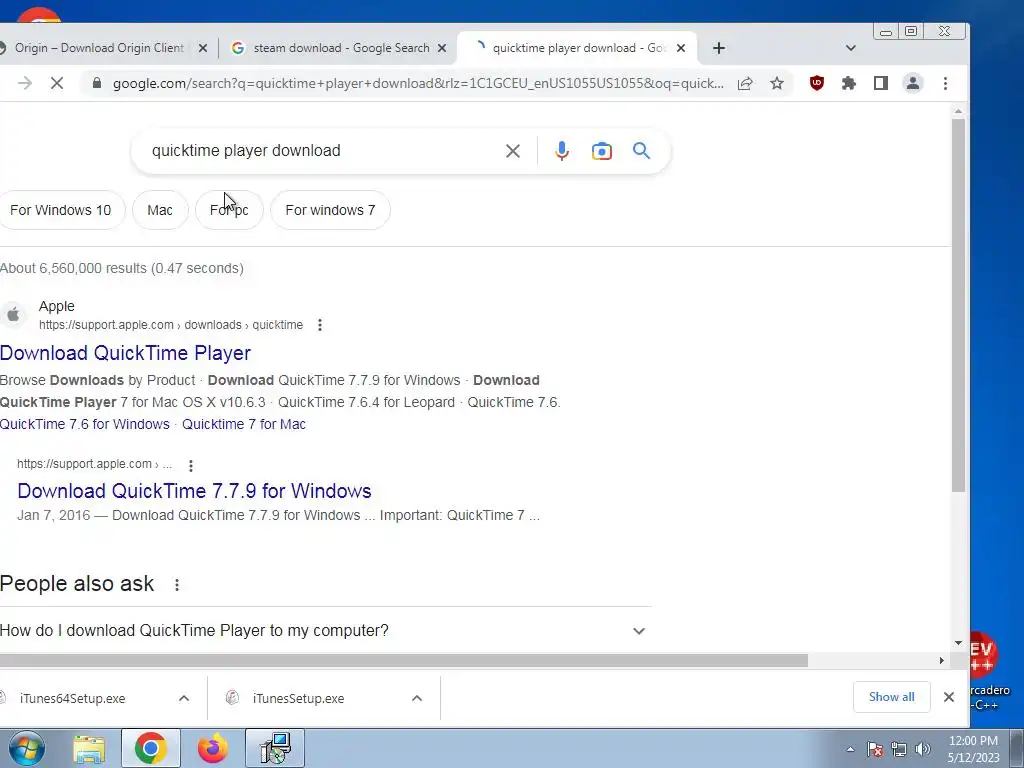Click the horizontal scrollbar thumb
Viewport: 1024px width, 768px height.
click(x=404, y=660)
